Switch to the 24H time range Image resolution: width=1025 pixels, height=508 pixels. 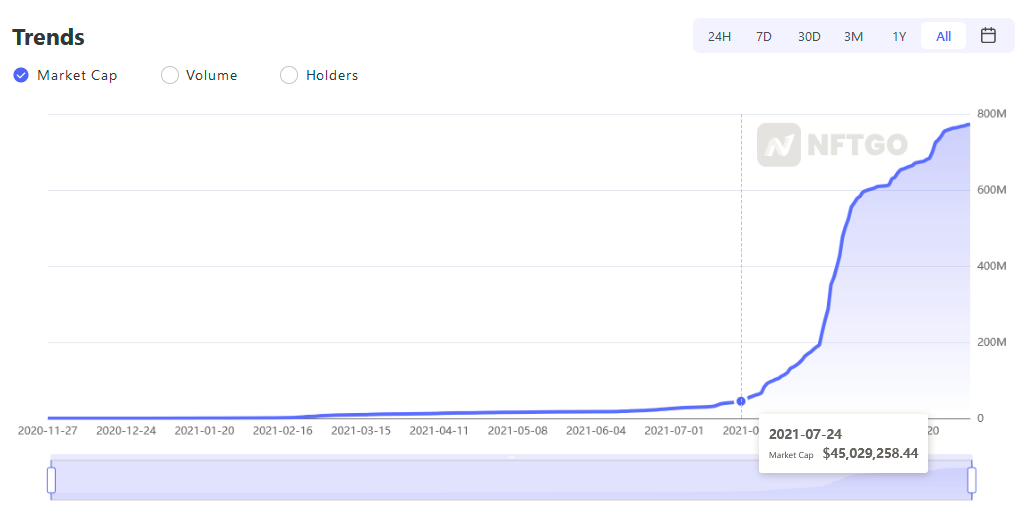click(719, 36)
